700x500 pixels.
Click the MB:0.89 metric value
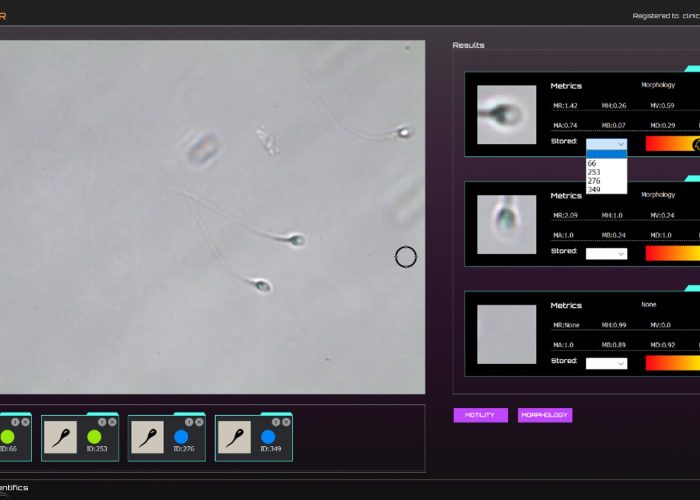tap(613, 345)
